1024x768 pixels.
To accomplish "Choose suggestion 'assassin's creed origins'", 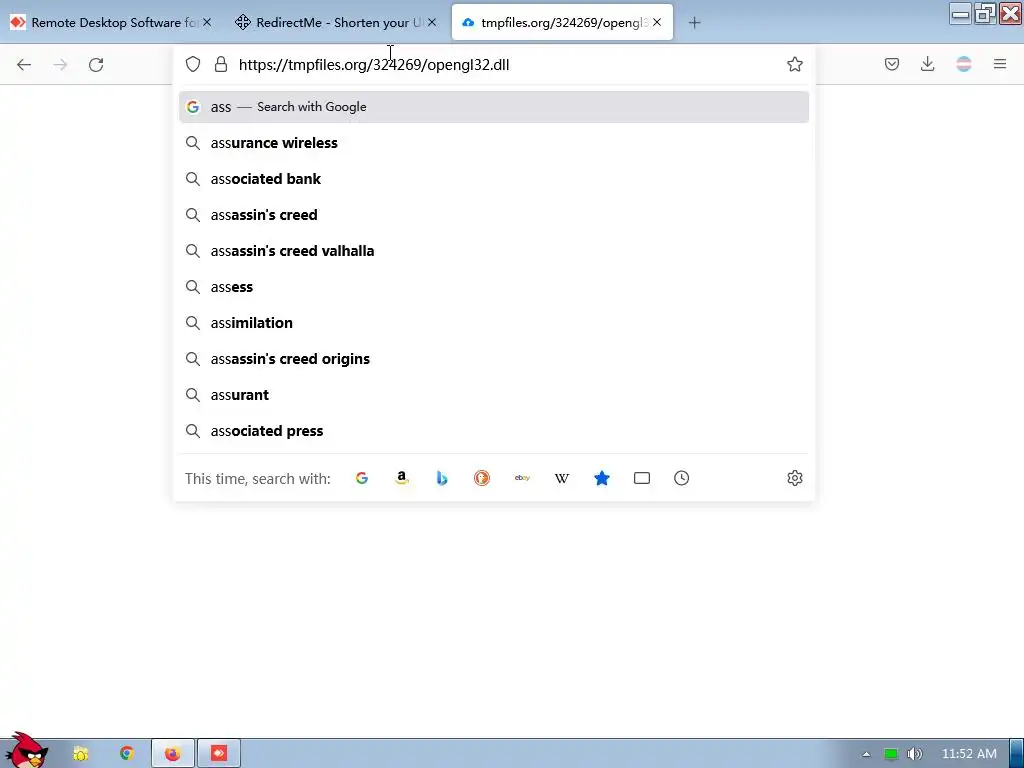I will (x=494, y=359).
